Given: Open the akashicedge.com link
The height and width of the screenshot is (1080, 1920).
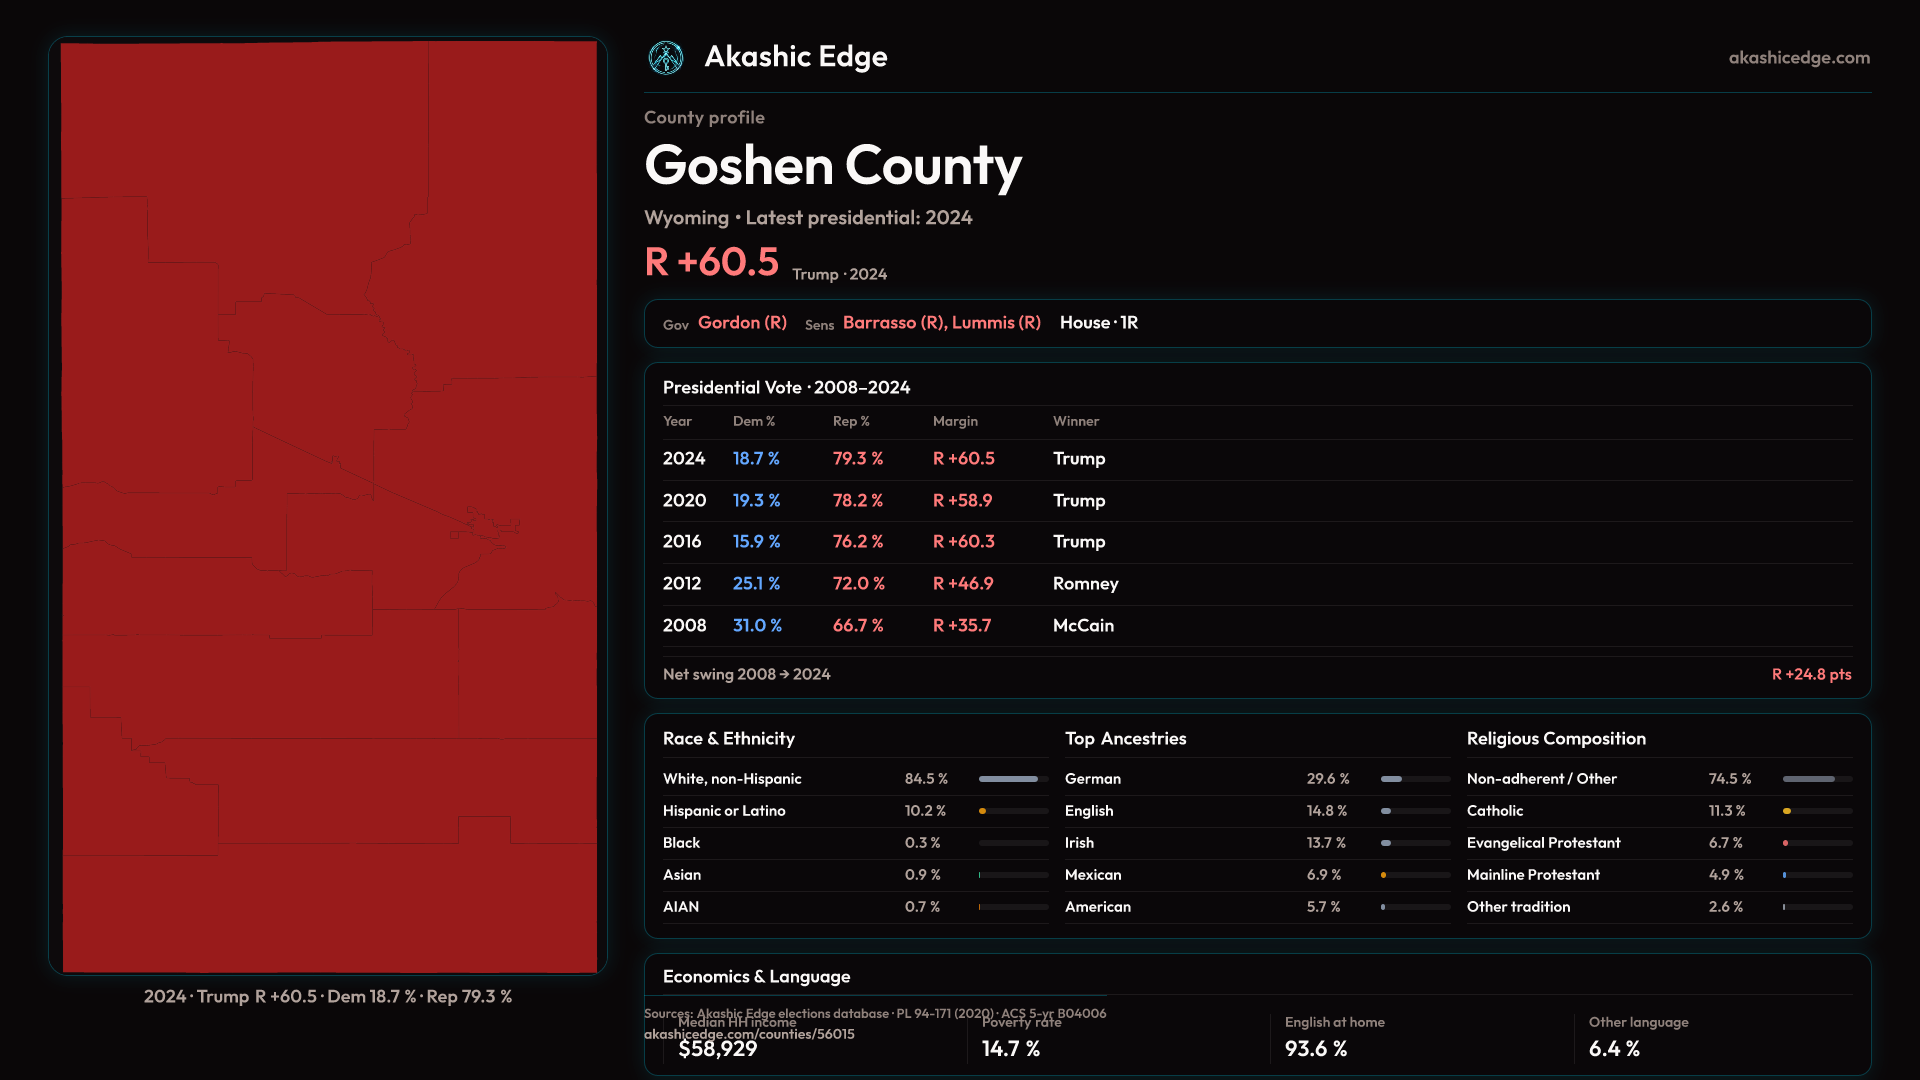Looking at the screenshot, I should 1798,58.
